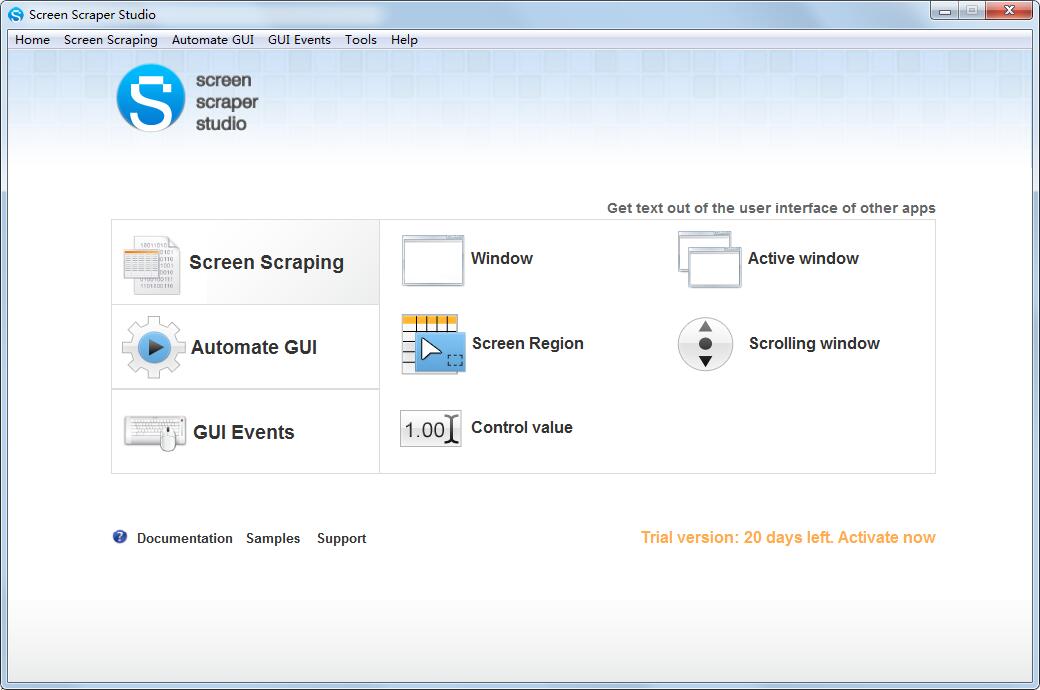This screenshot has width=1040, height=690.
Task: Open the Screen Scraping menu
Action: [x=110, y=40]
